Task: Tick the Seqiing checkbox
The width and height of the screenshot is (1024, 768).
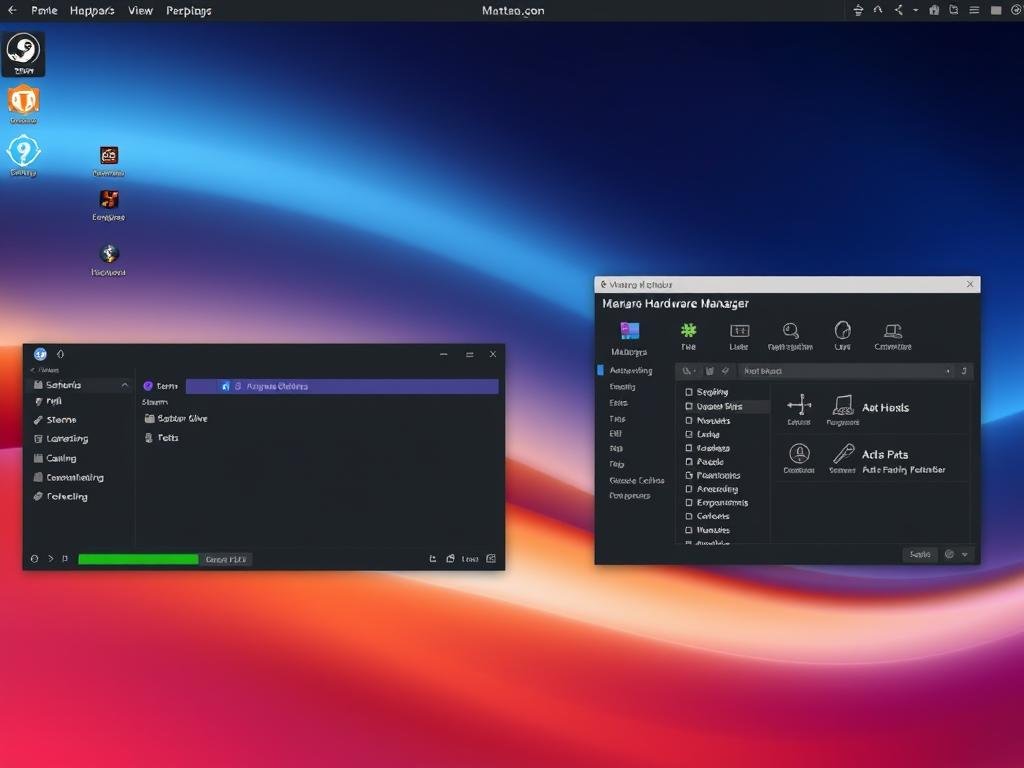Action: [688, 392]
